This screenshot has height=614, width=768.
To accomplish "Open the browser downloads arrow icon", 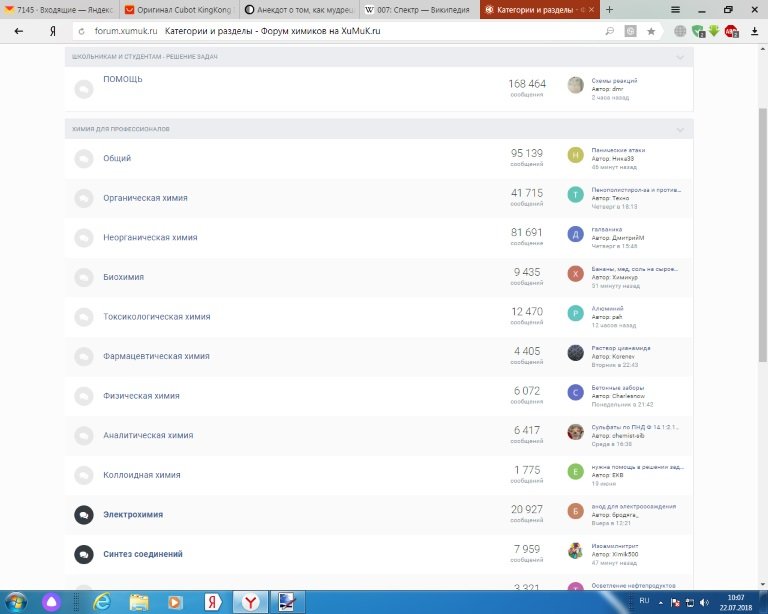I will (x=713, y=31).
